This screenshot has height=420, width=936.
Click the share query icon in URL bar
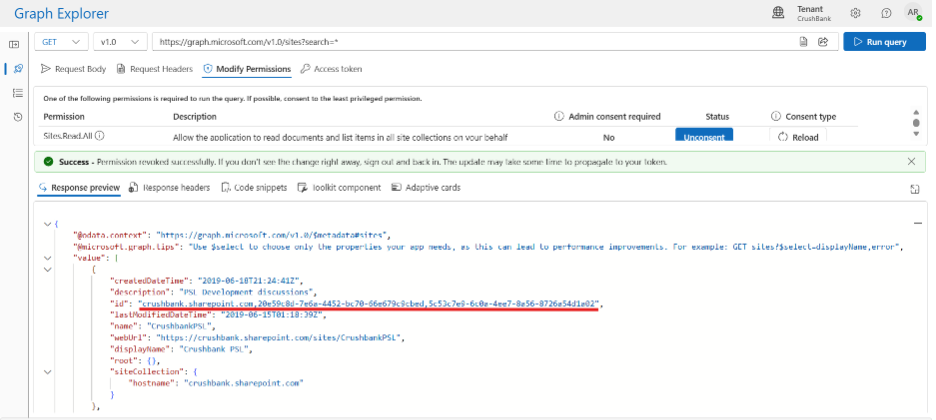pyautogui.click(x=823, y=42)
